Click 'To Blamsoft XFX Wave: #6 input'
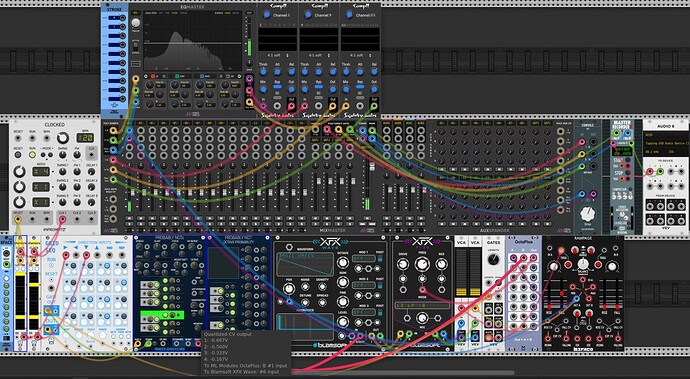This screenshot has height=379, width=690. pos(242,372)
